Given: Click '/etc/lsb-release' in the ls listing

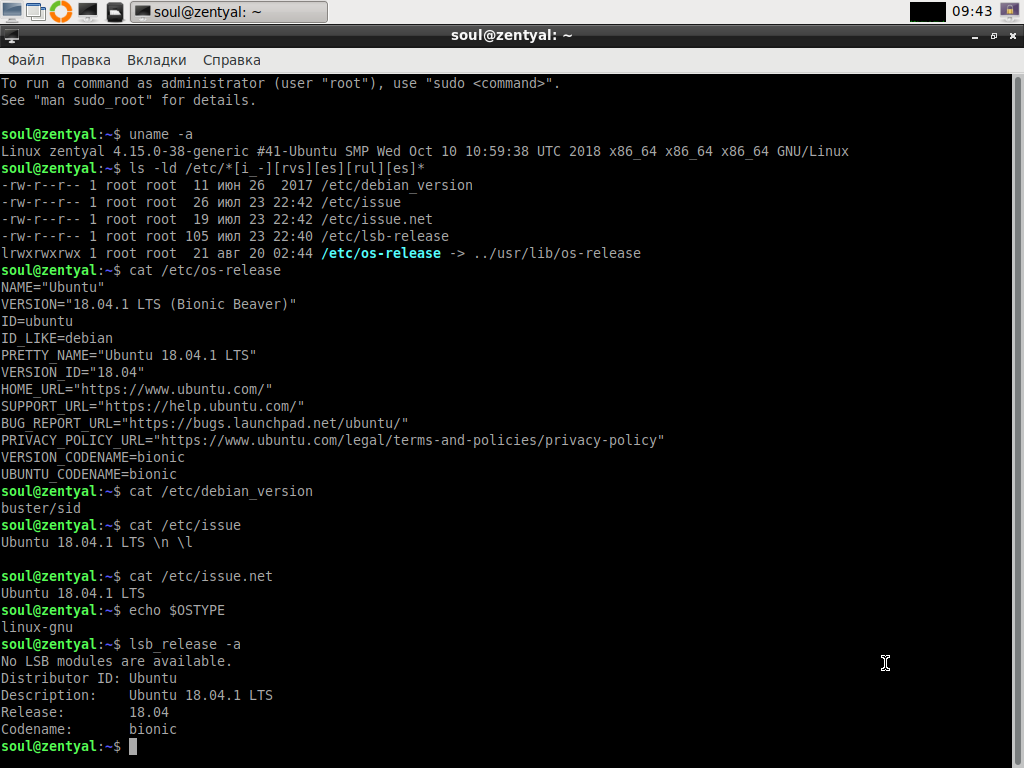Looking at the screenshot, I should tap(385, 236).
